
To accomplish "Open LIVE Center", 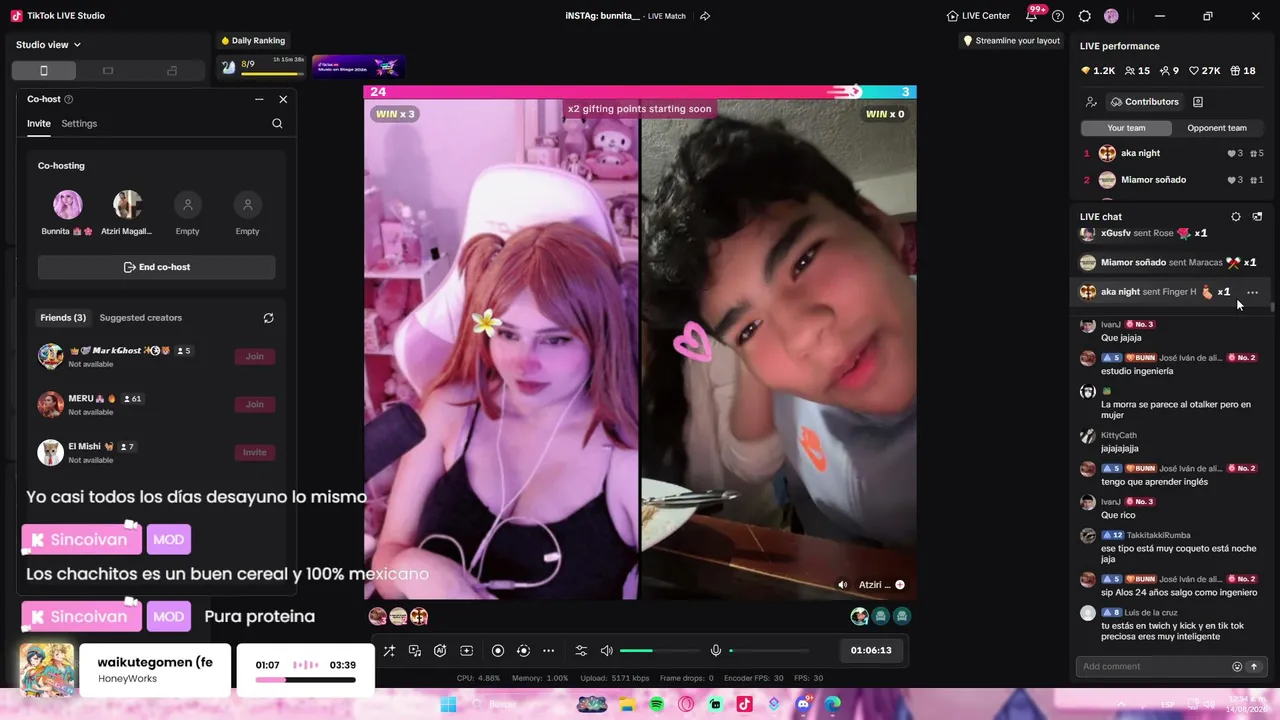I will [x=978, y=16].
